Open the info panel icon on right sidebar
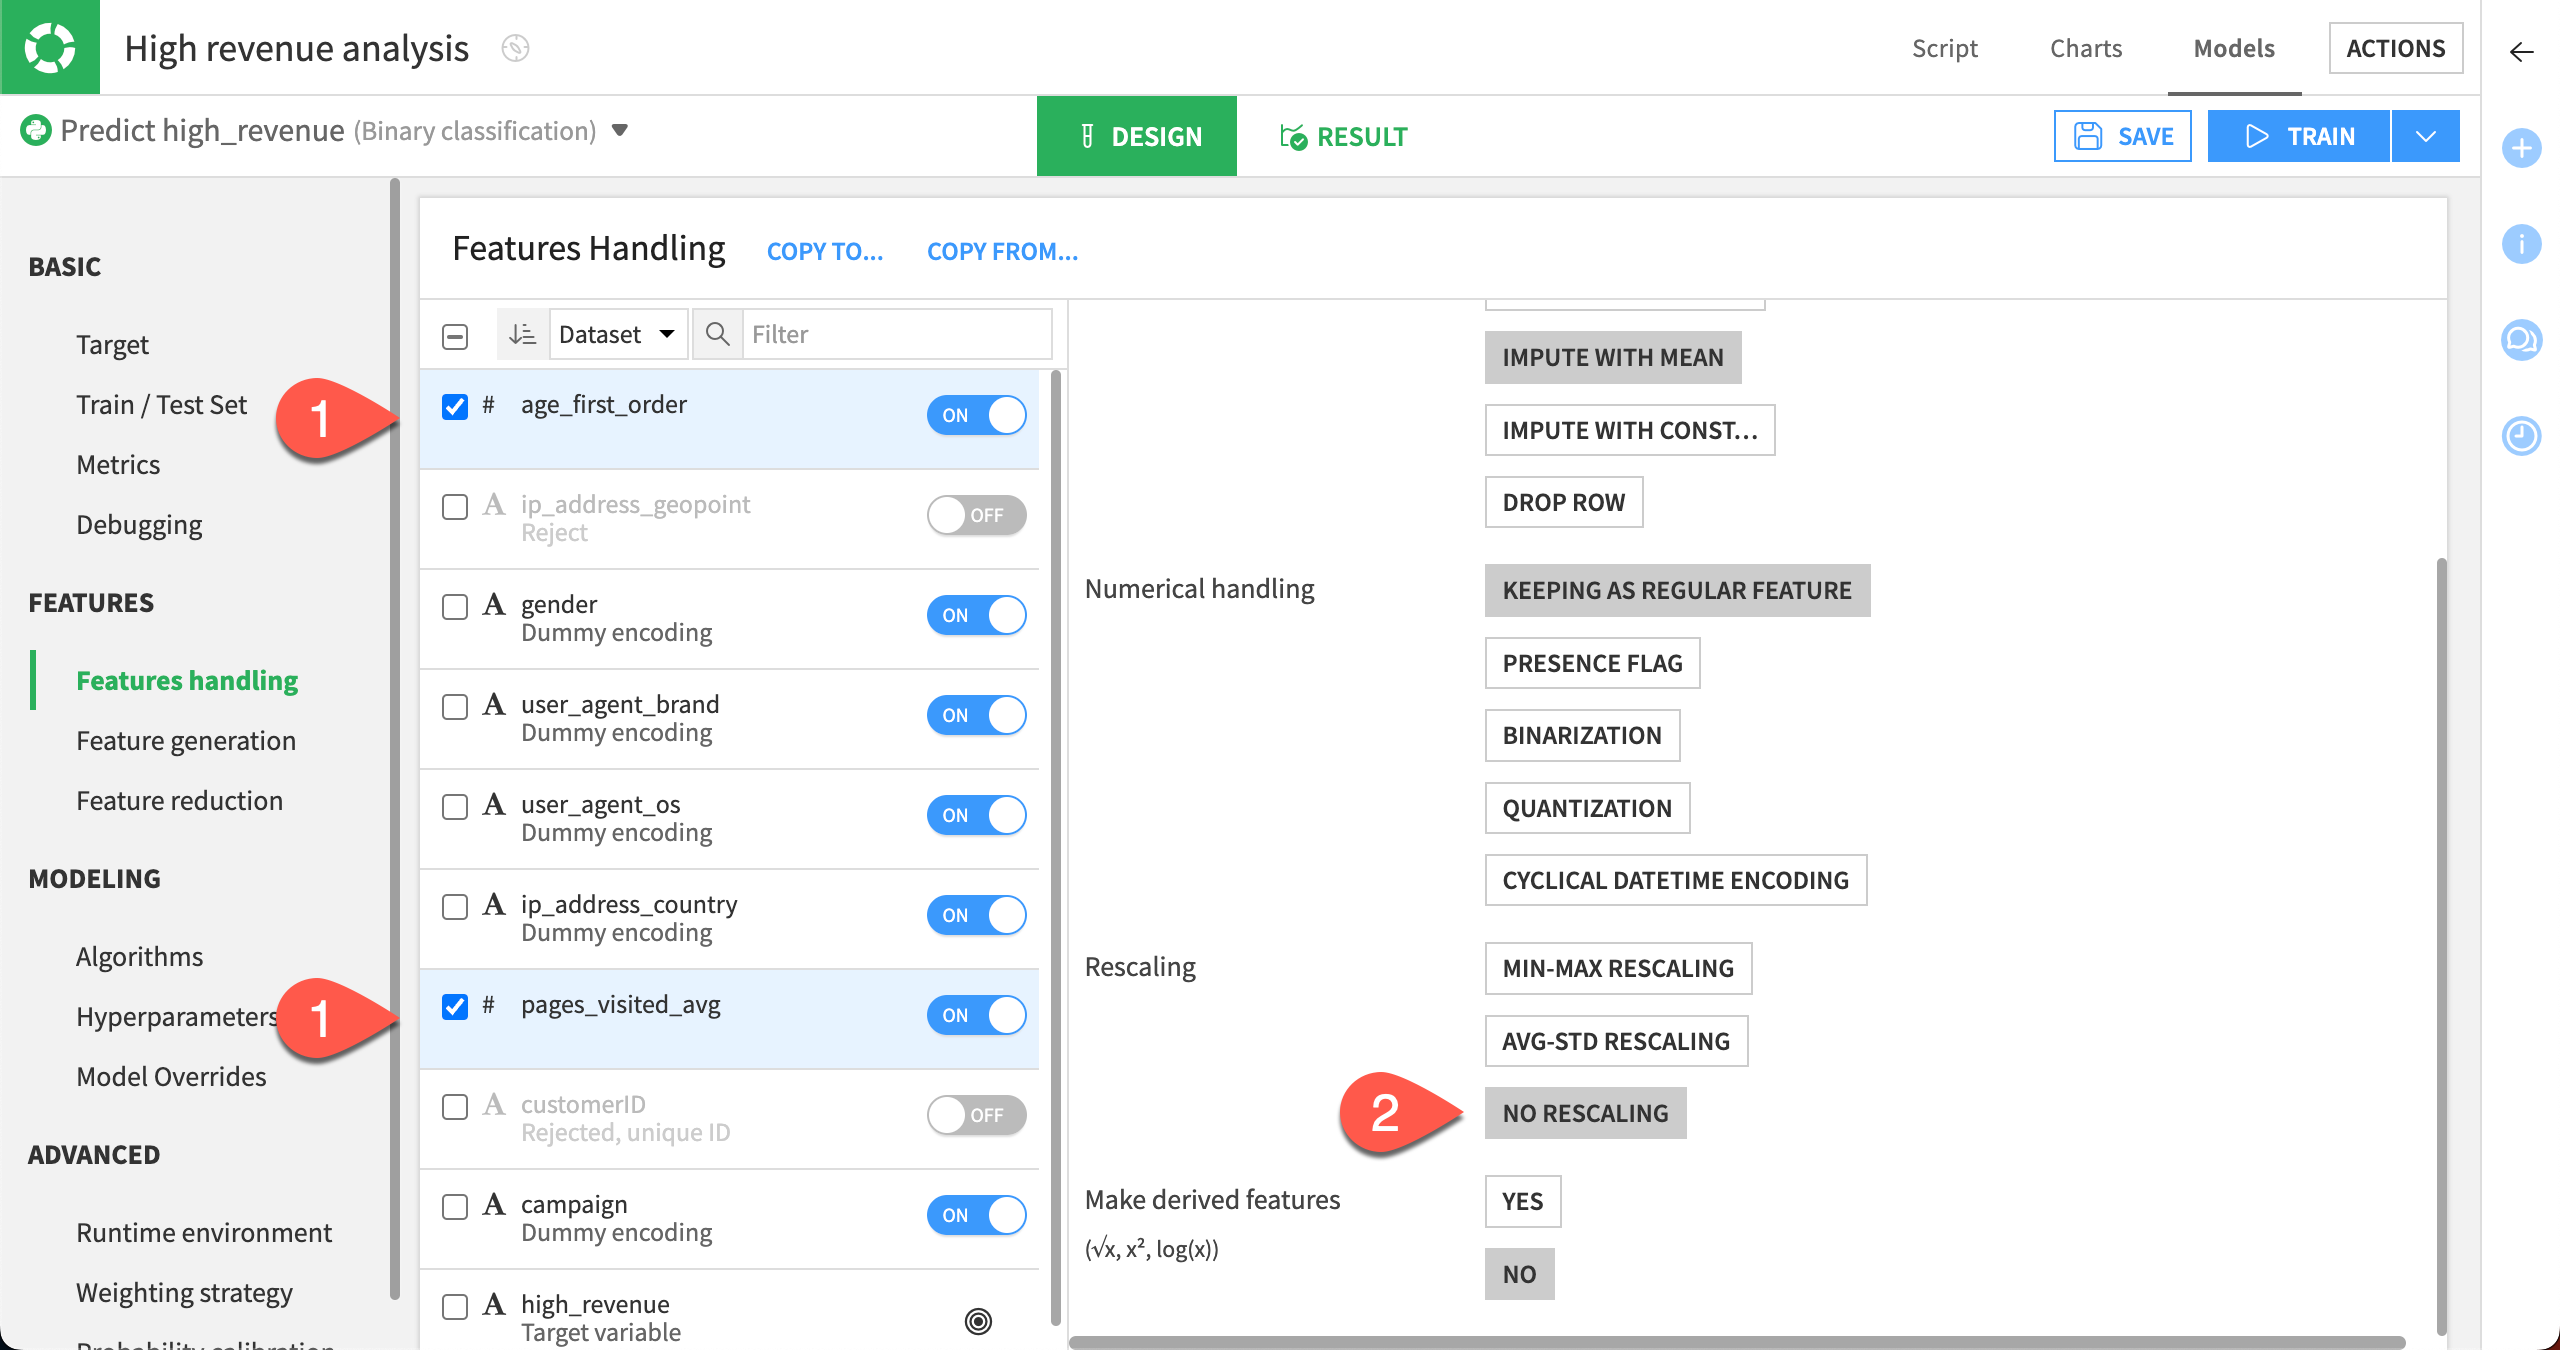 tap(2522, 243)
